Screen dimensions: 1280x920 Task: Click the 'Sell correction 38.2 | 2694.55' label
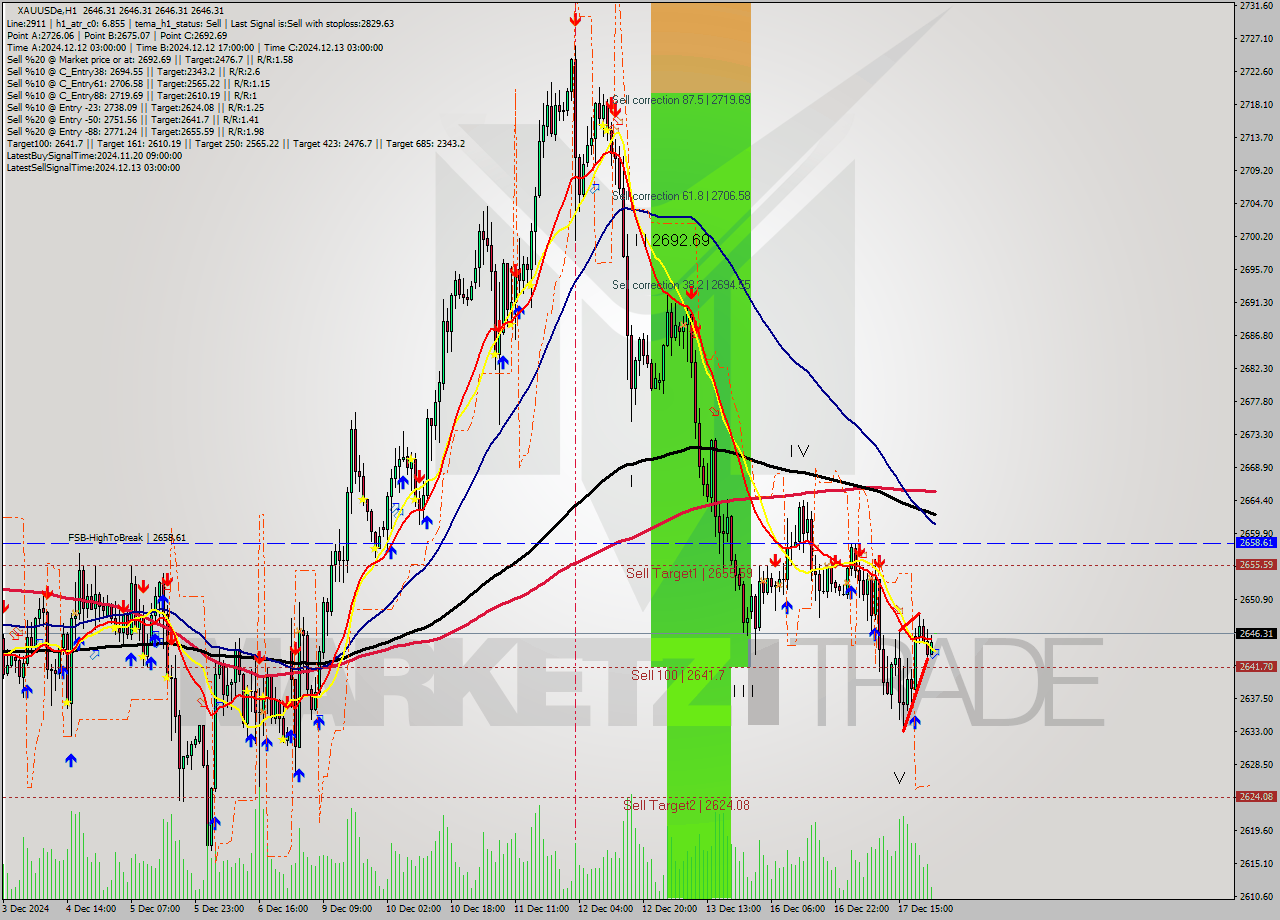tap(681, 285)
